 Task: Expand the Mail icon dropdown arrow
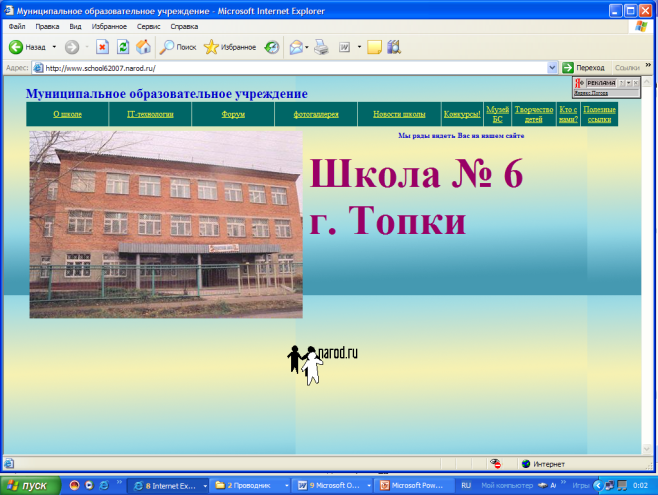pos(306,47)
